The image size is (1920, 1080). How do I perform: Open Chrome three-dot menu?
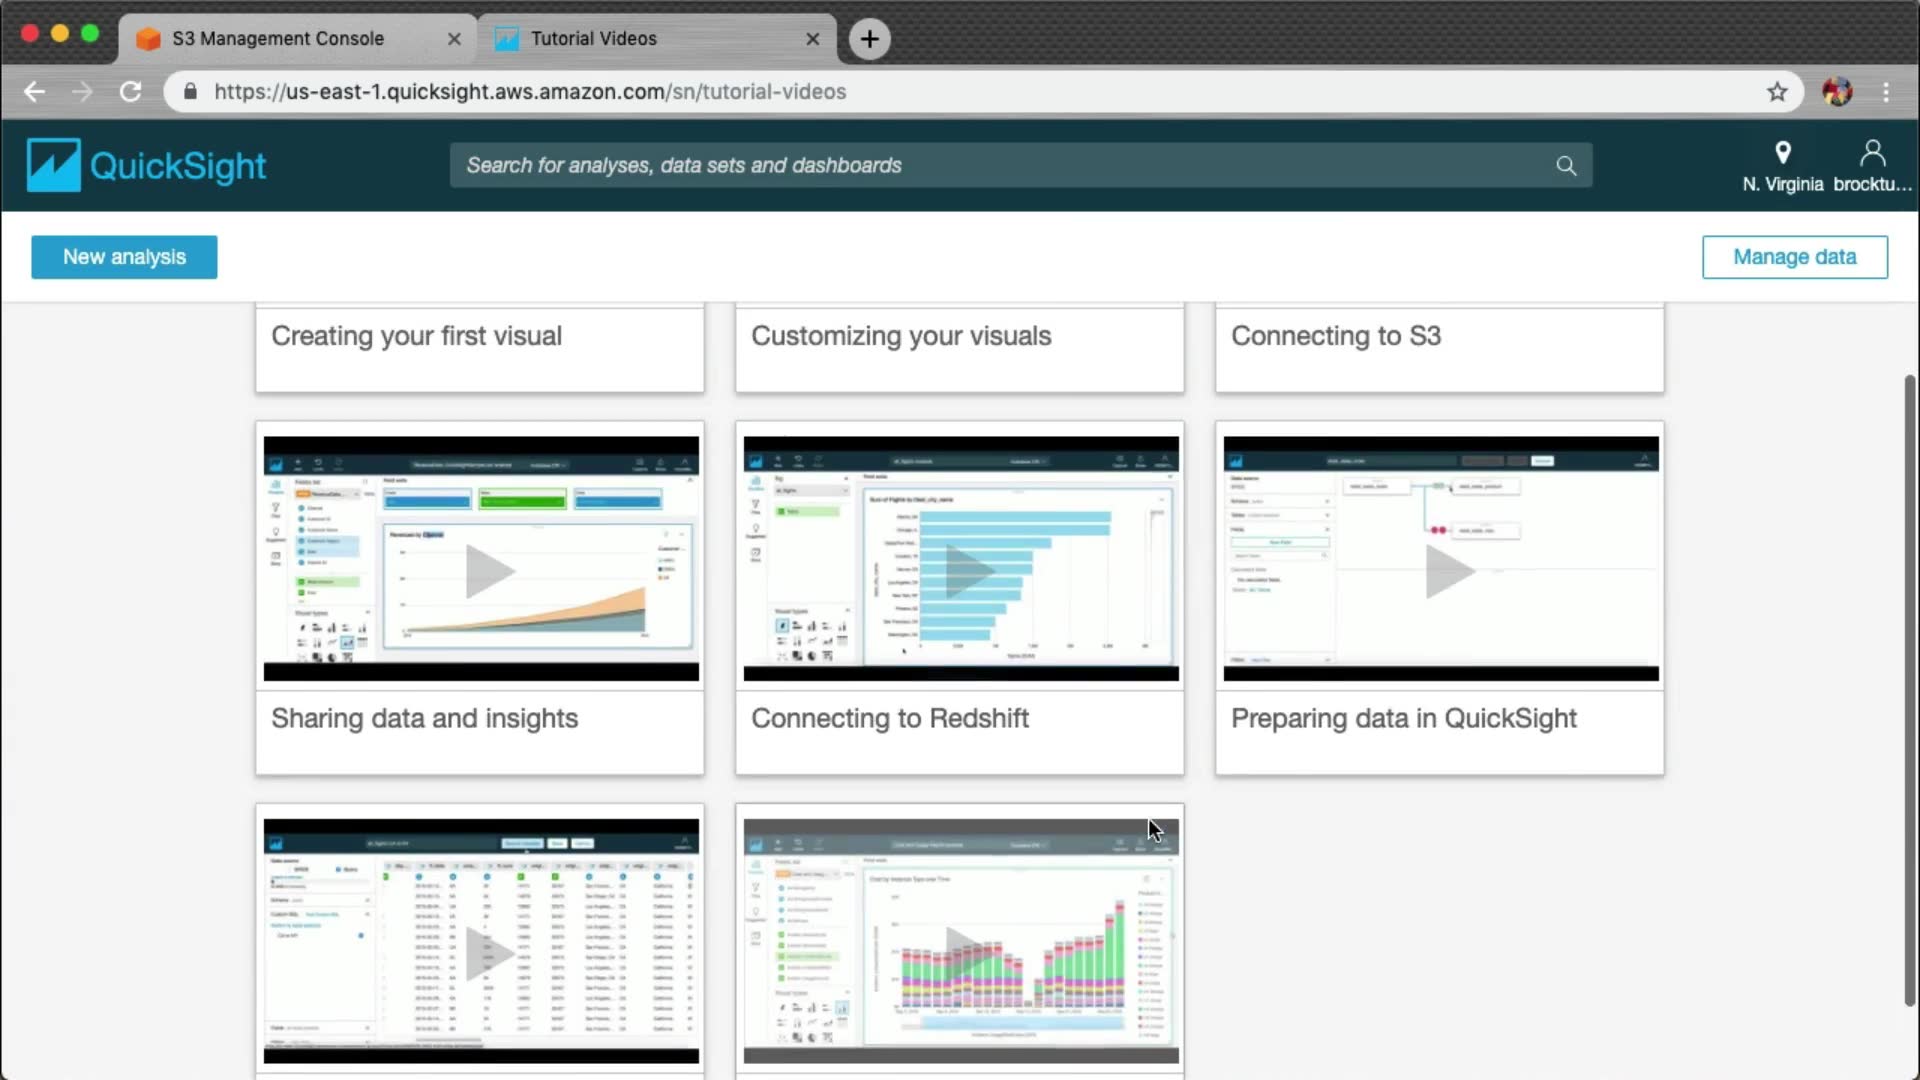tap(1886, 92)
